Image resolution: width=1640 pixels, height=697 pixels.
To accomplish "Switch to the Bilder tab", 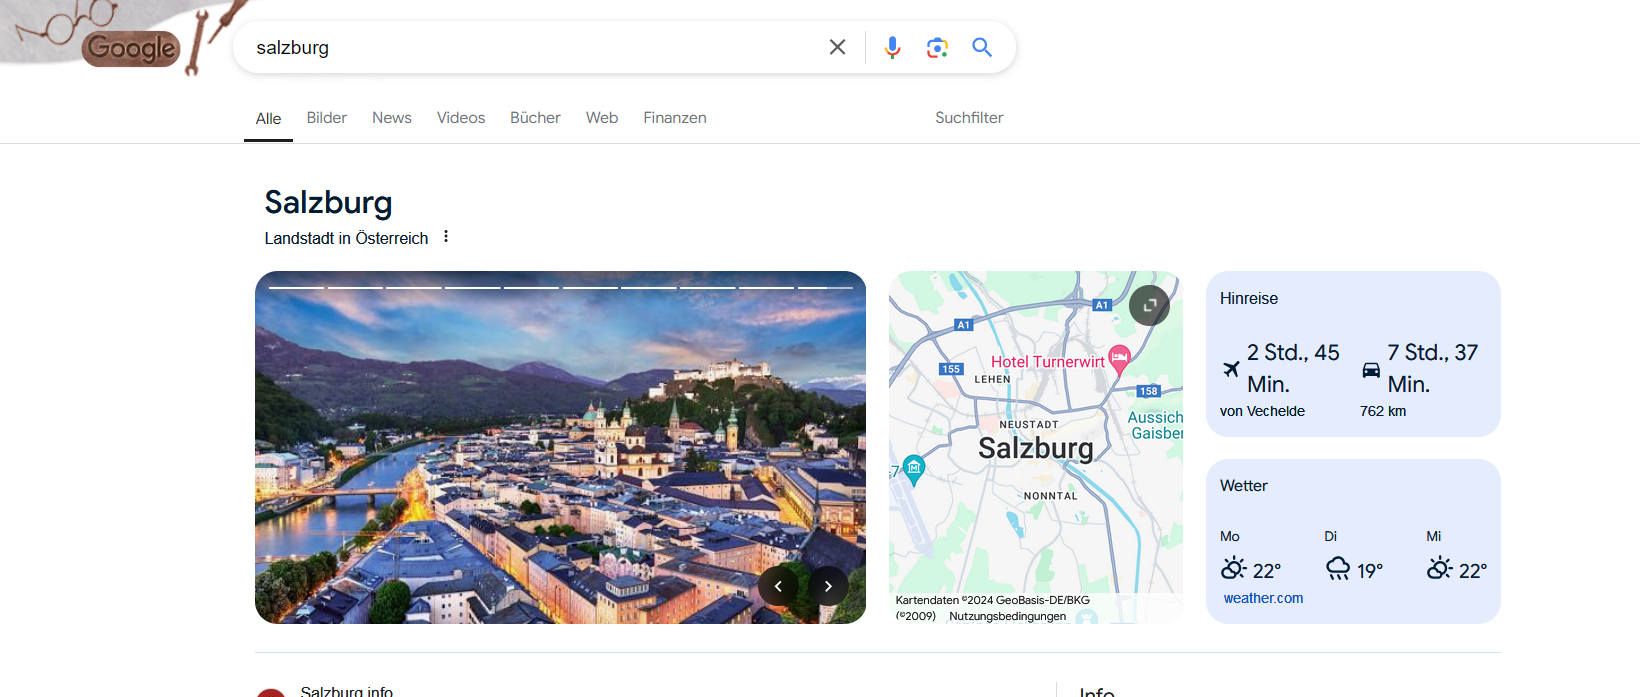I will (x=326, y=118).
